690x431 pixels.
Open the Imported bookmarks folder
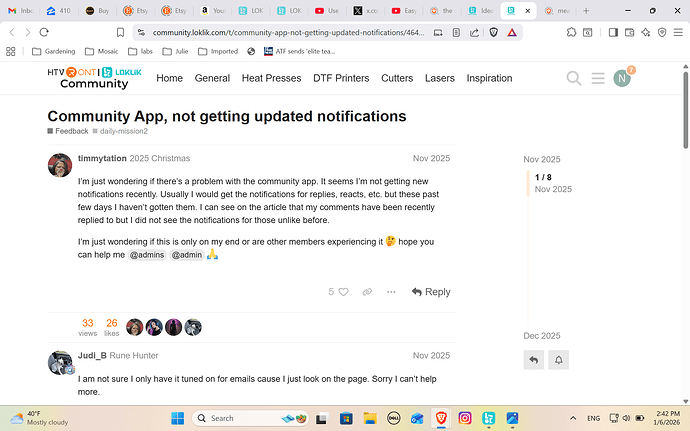218,52
